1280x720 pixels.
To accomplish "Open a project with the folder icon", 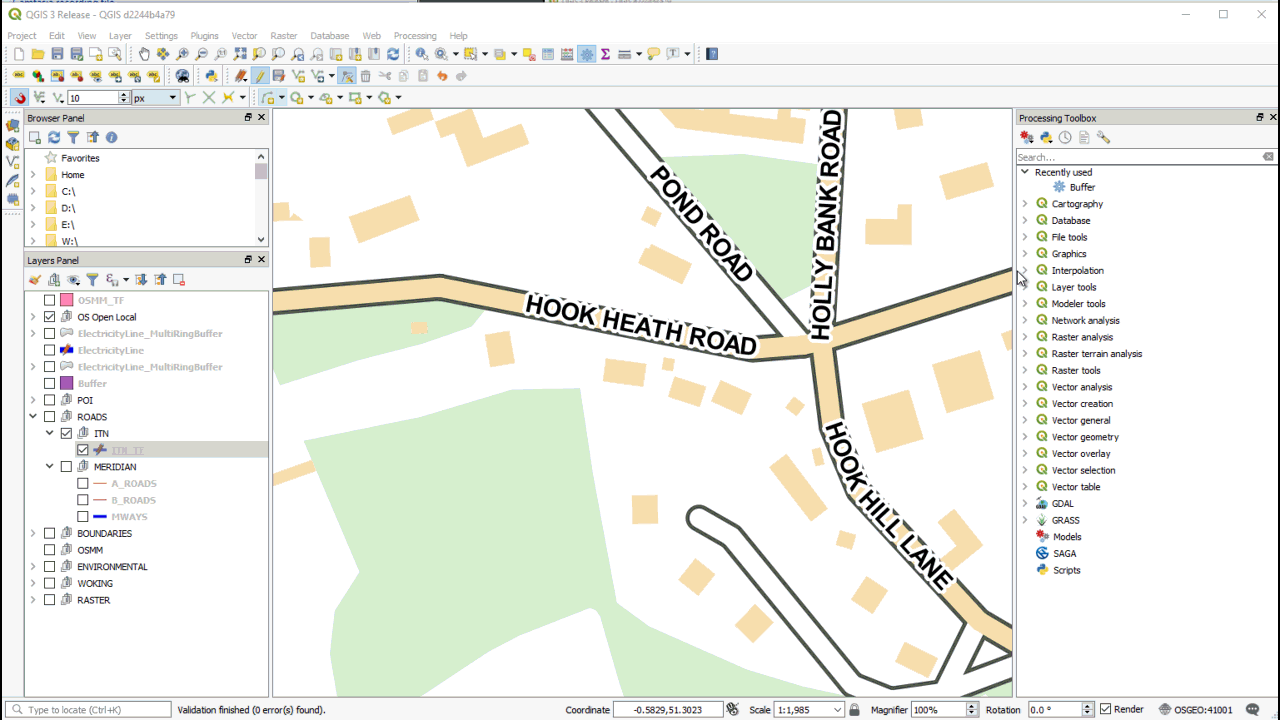I will (x=37, y=54).
